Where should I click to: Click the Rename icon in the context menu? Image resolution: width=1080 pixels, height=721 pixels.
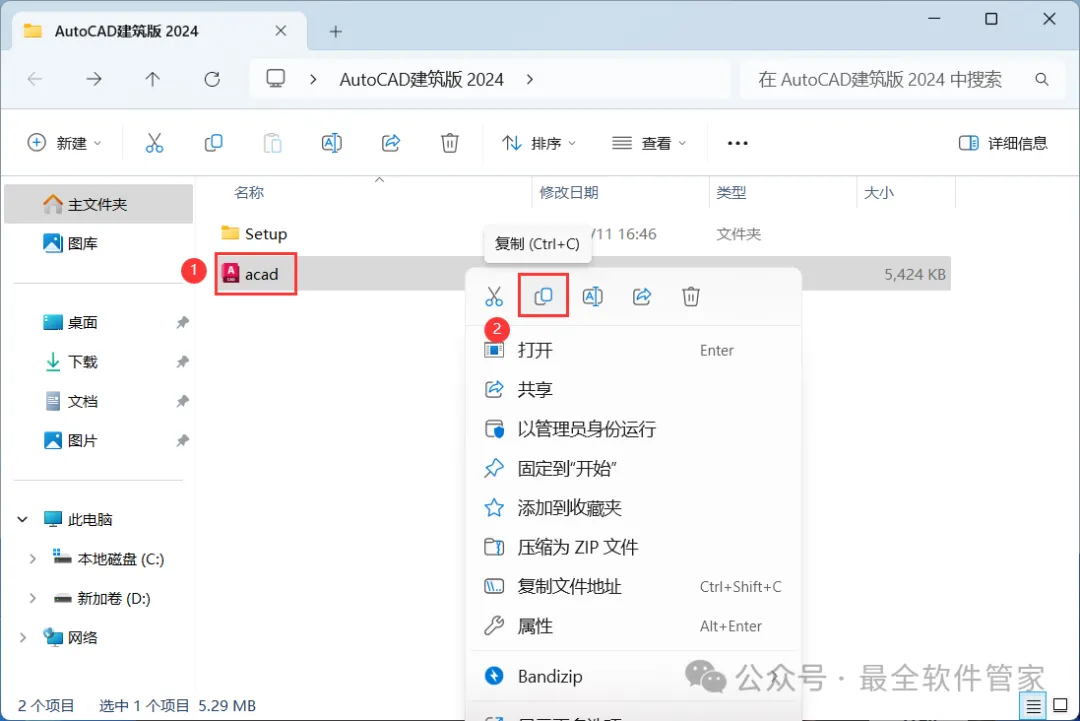coord(592,297)
